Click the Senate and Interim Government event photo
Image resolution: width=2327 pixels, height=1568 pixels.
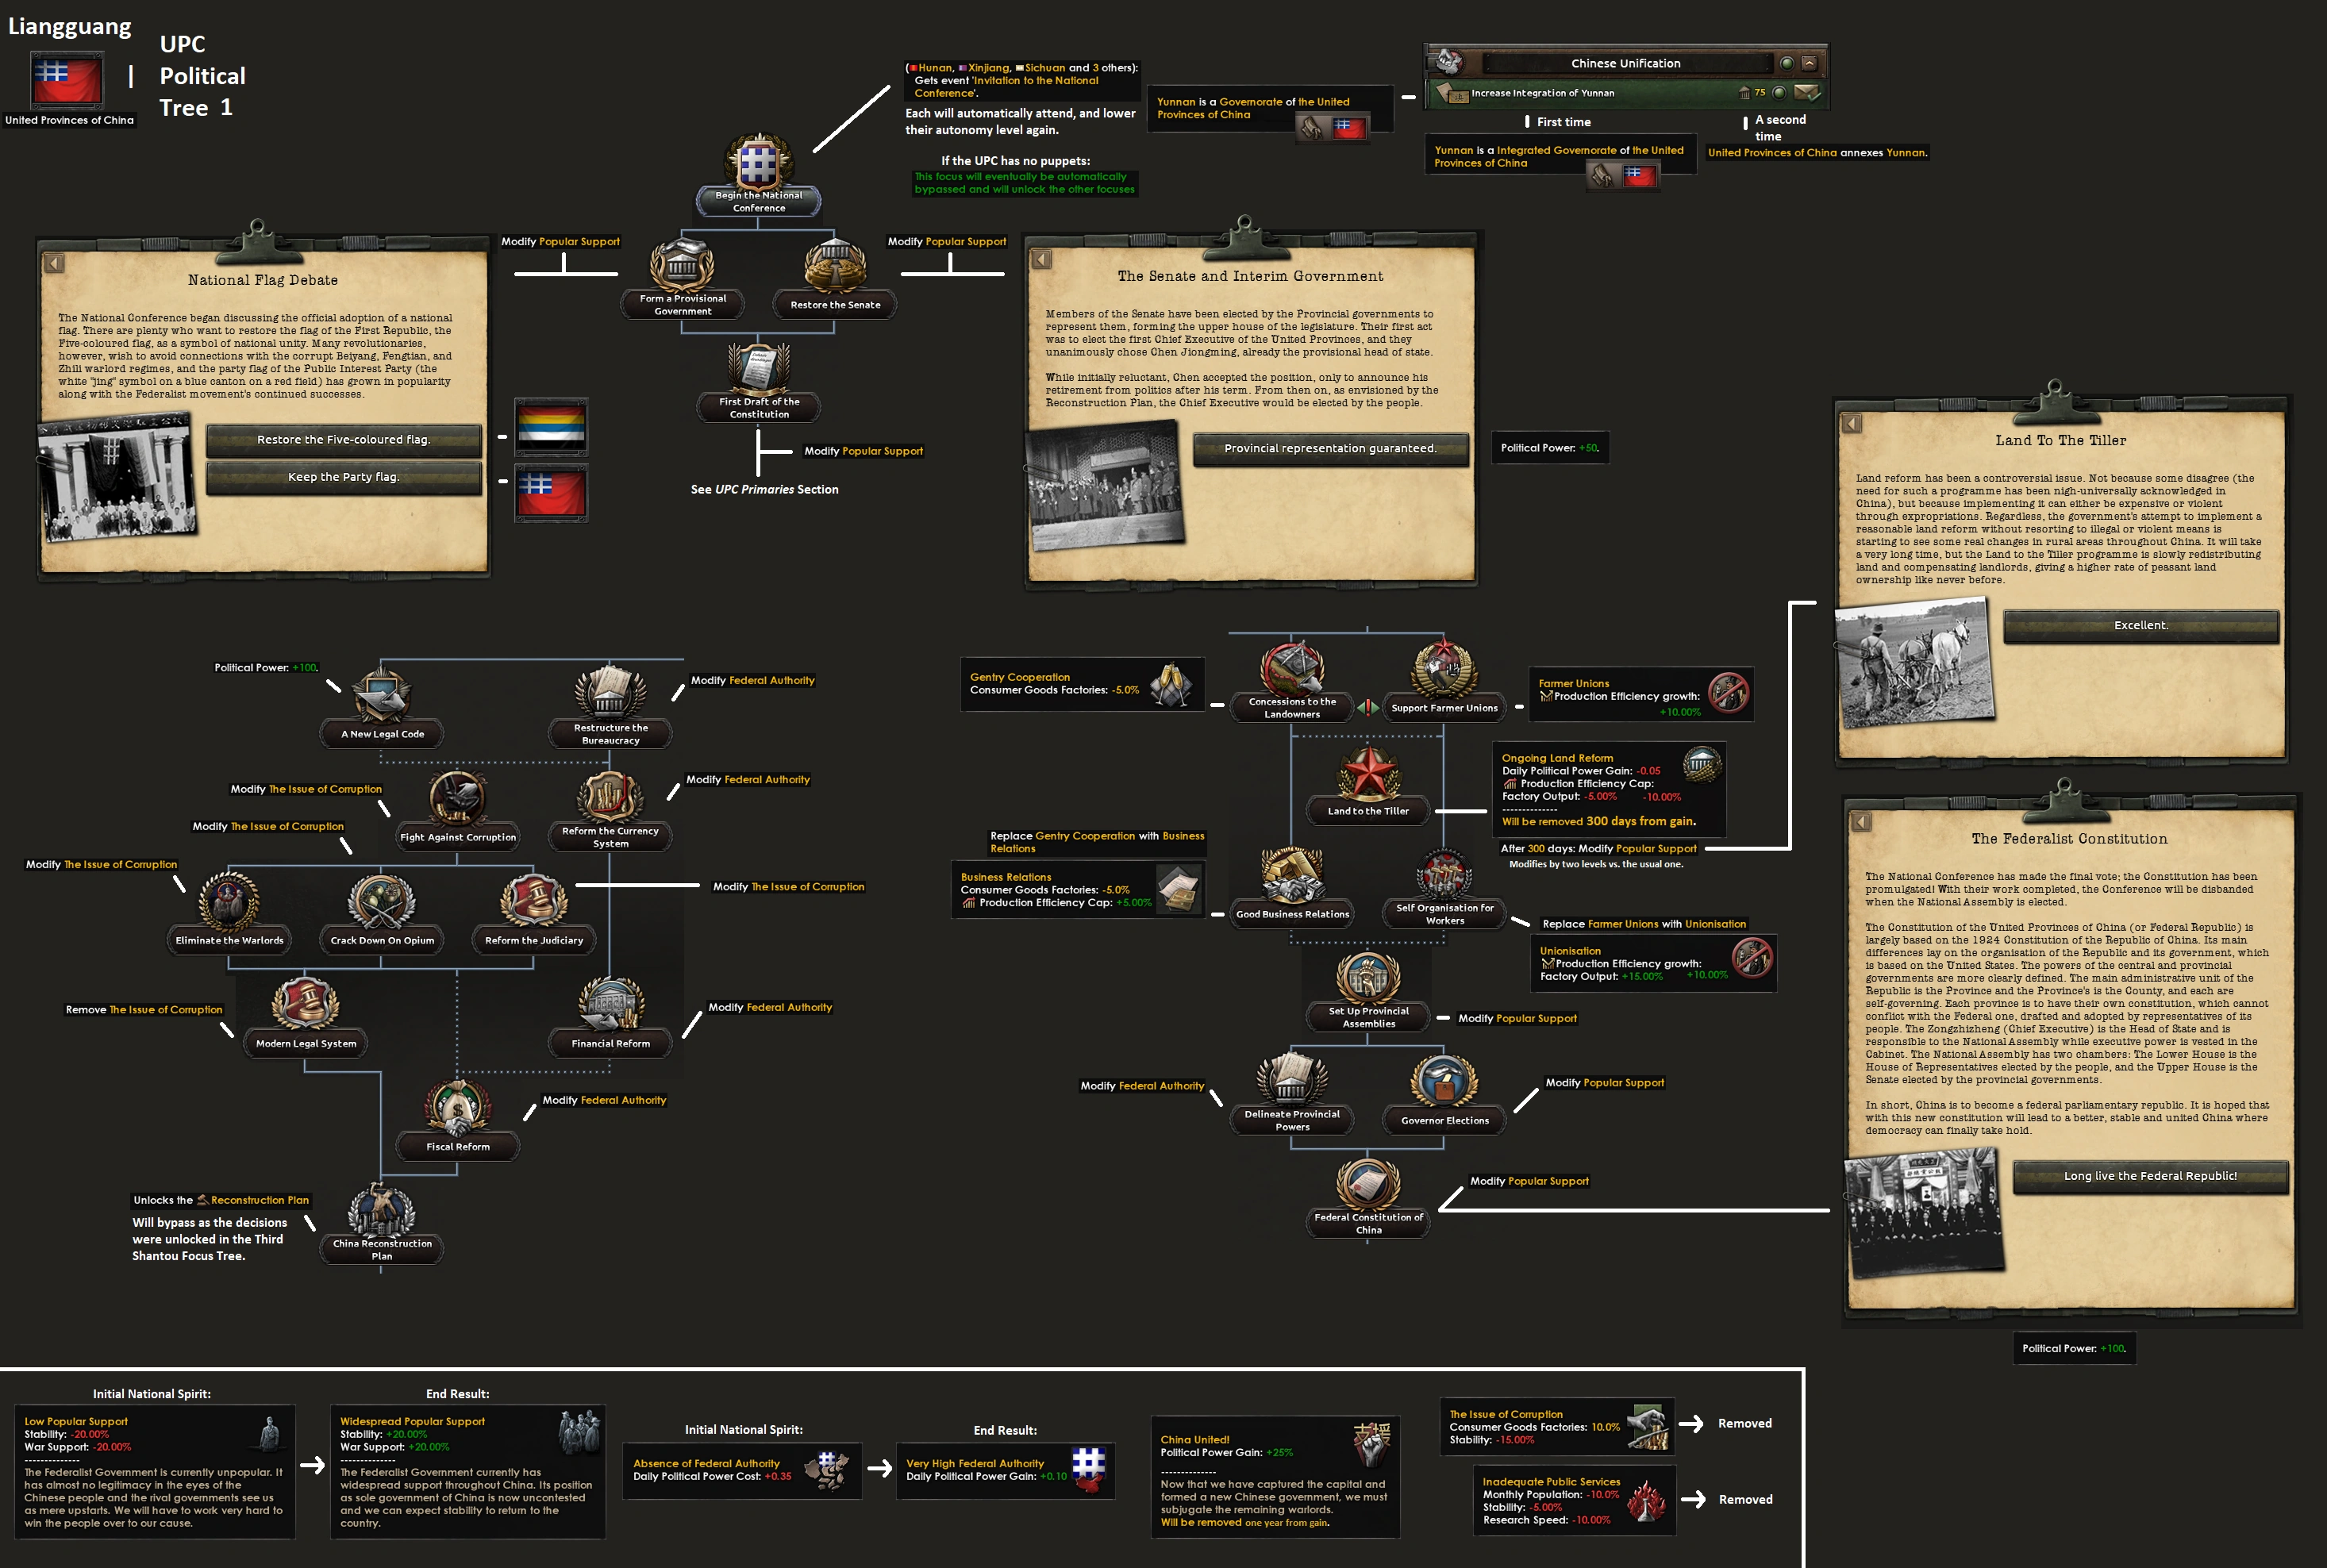[x=1103, y=485]
